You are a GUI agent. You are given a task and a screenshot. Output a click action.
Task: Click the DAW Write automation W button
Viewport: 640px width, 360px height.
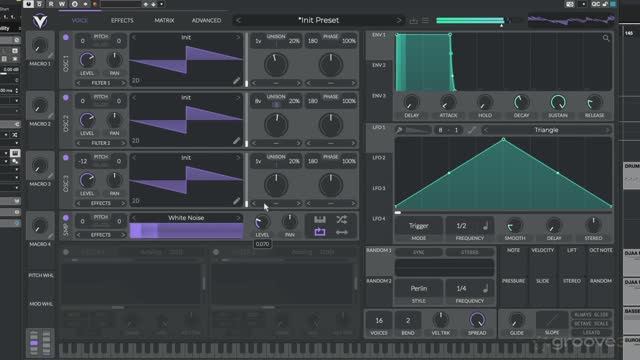pyautogui.click(x=62, y=4)
